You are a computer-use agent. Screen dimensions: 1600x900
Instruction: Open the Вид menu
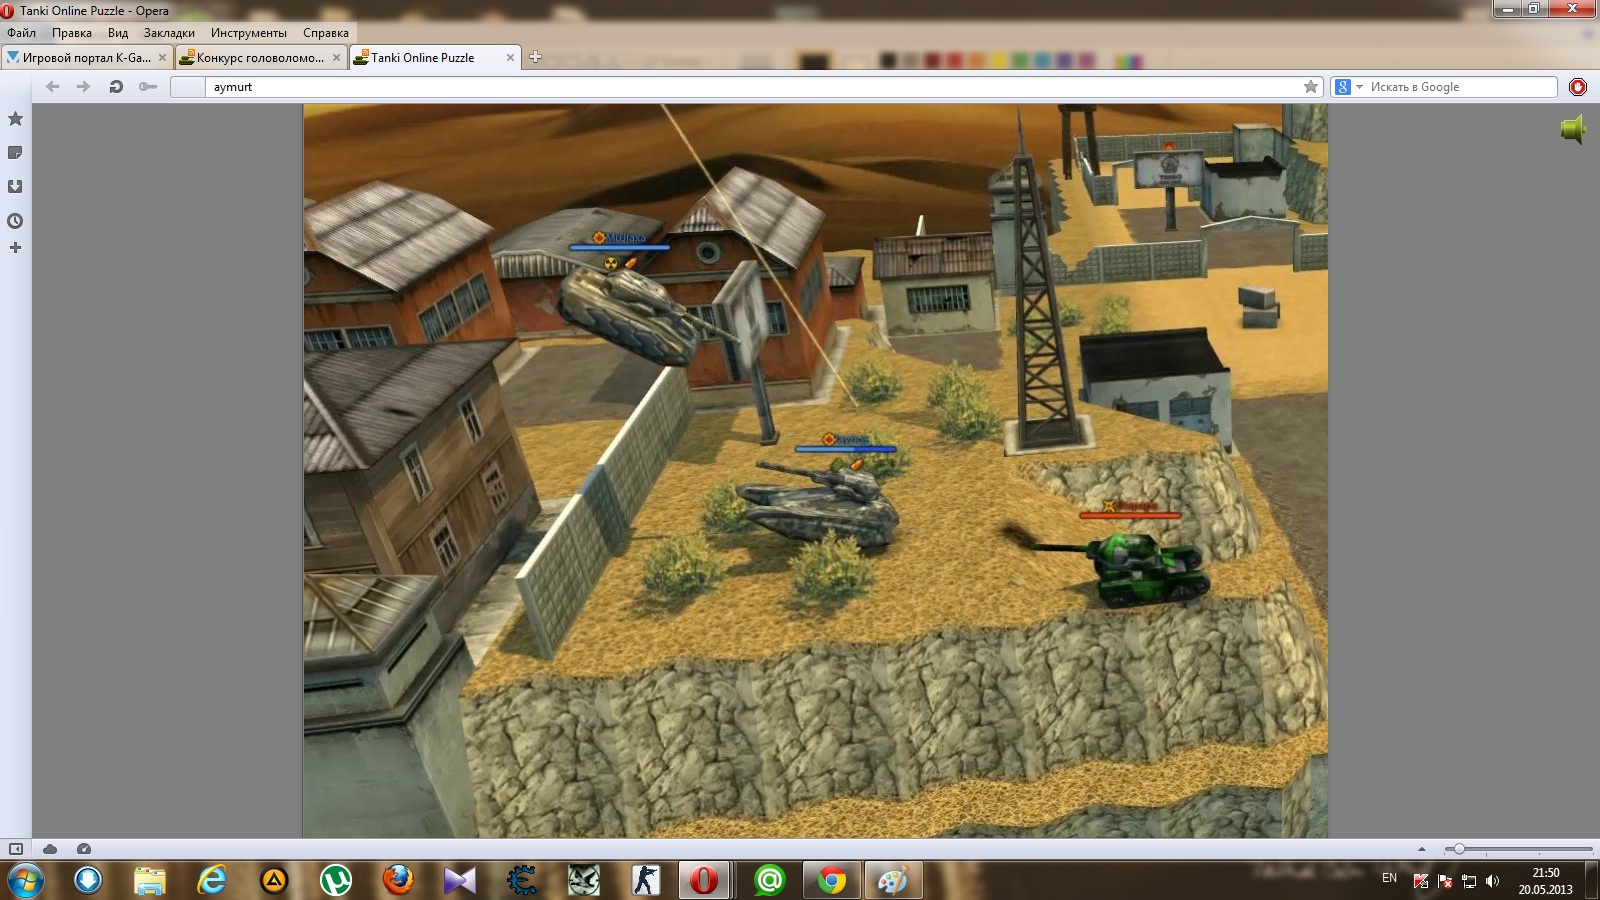pos(118,33)
